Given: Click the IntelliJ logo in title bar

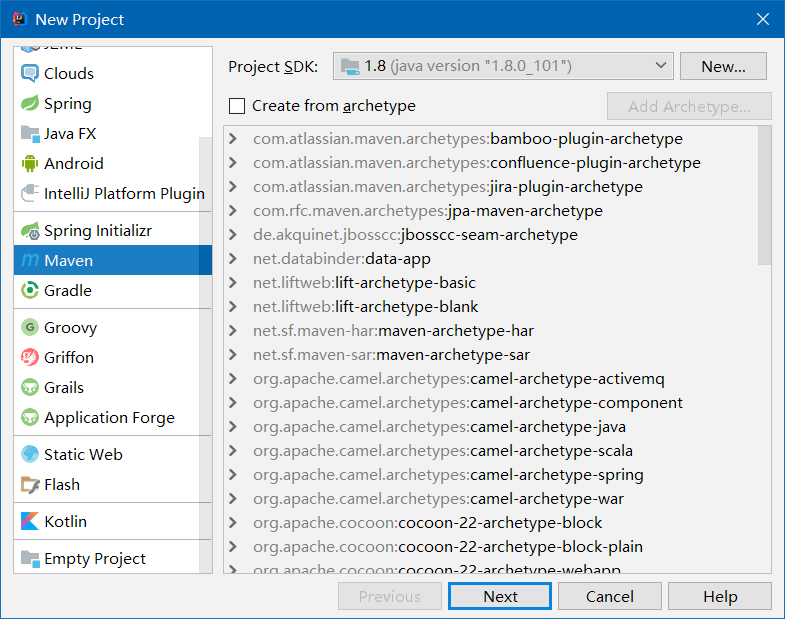Looking at the screenshot, I should pos(19,19).
